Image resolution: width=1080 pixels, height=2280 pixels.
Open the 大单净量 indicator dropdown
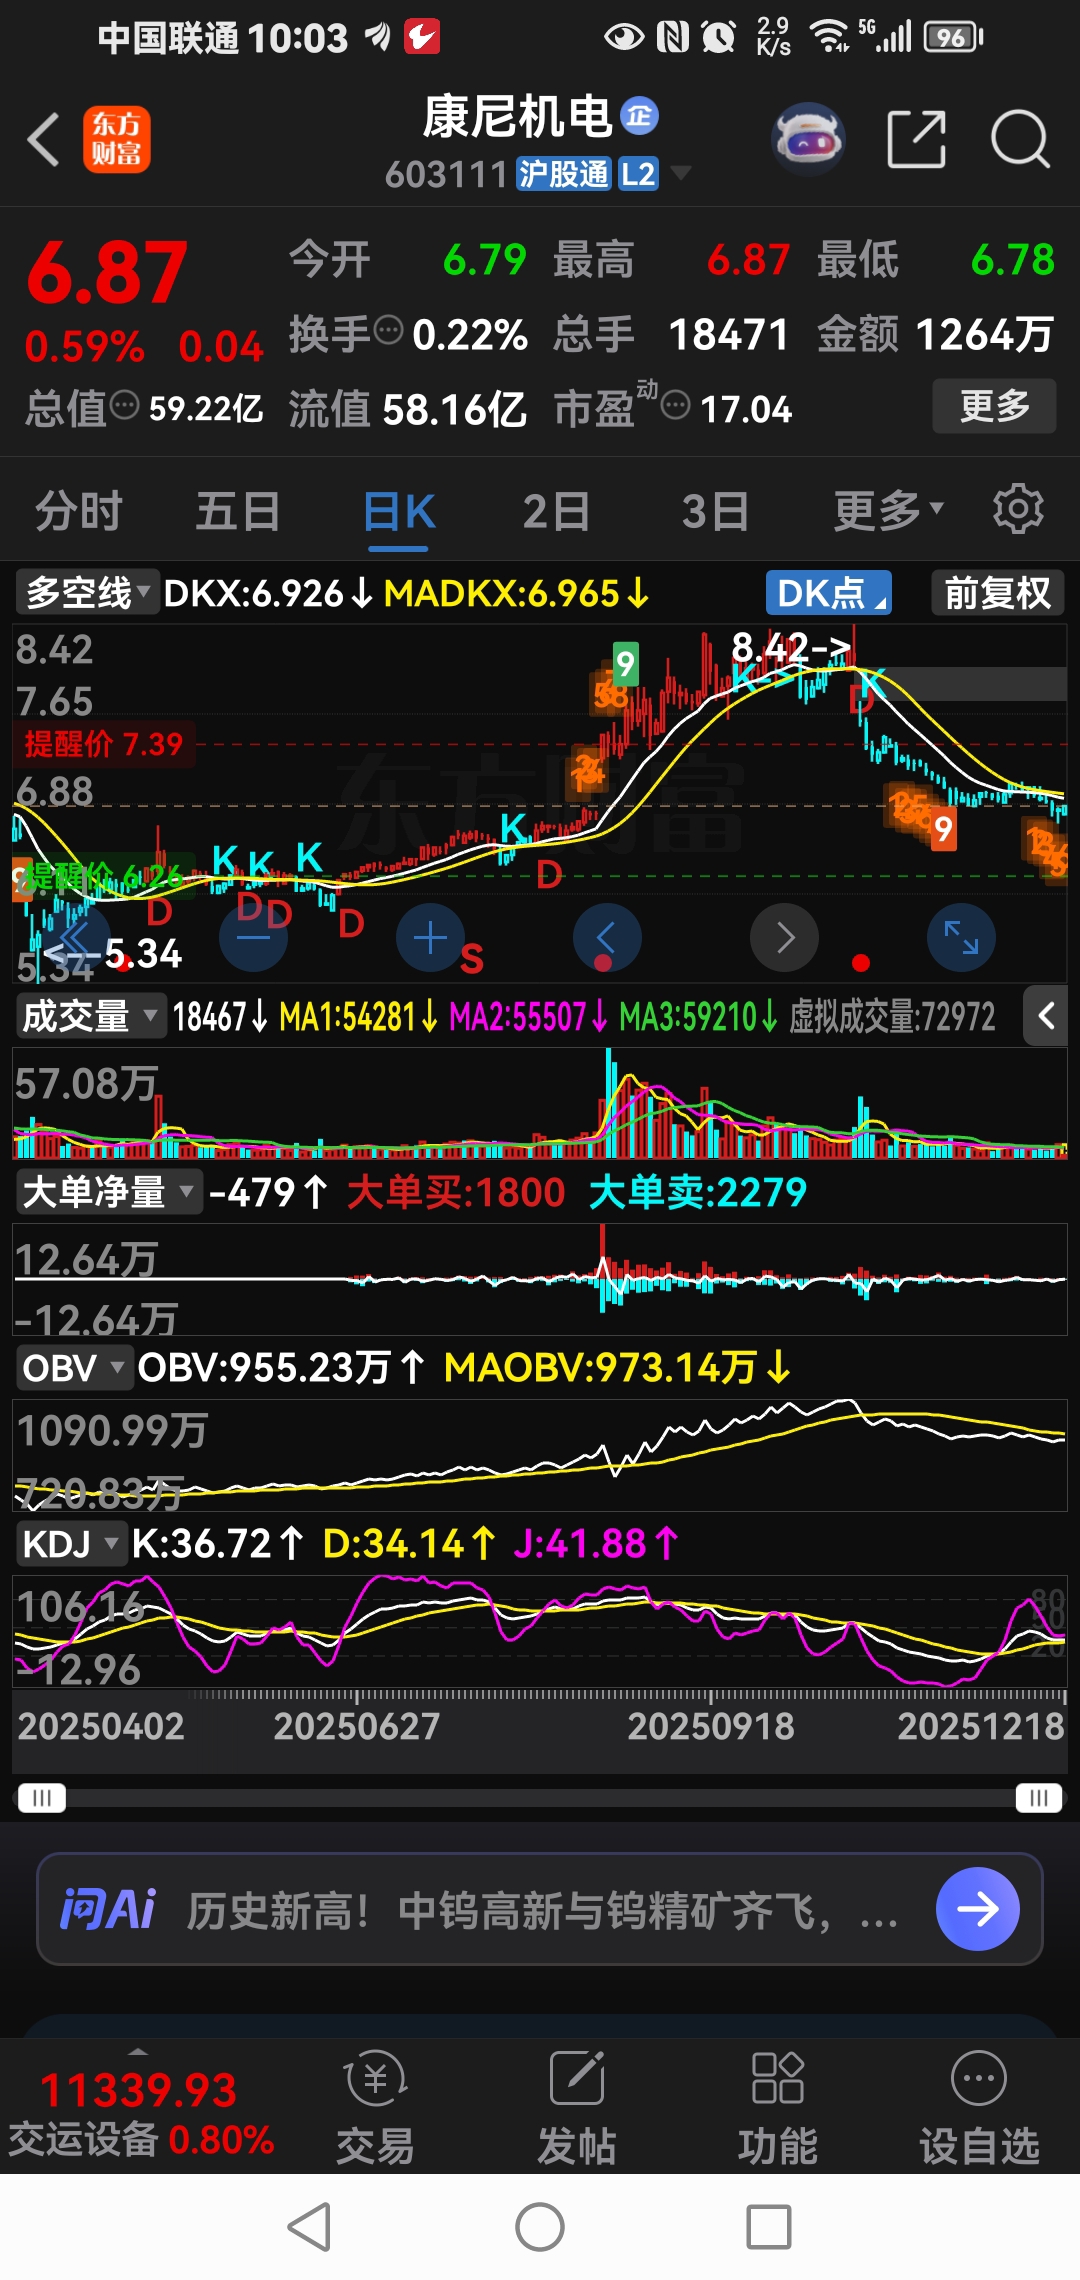pyautogui.click(x=108, y=1192)
